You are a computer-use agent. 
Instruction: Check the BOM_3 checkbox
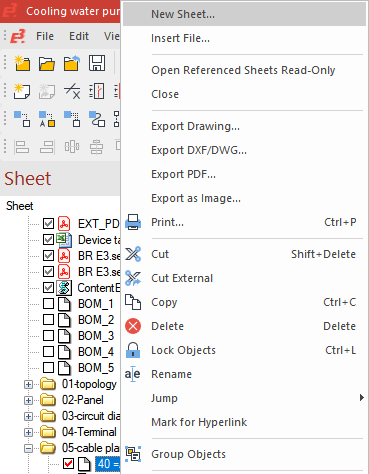(48, 335)
